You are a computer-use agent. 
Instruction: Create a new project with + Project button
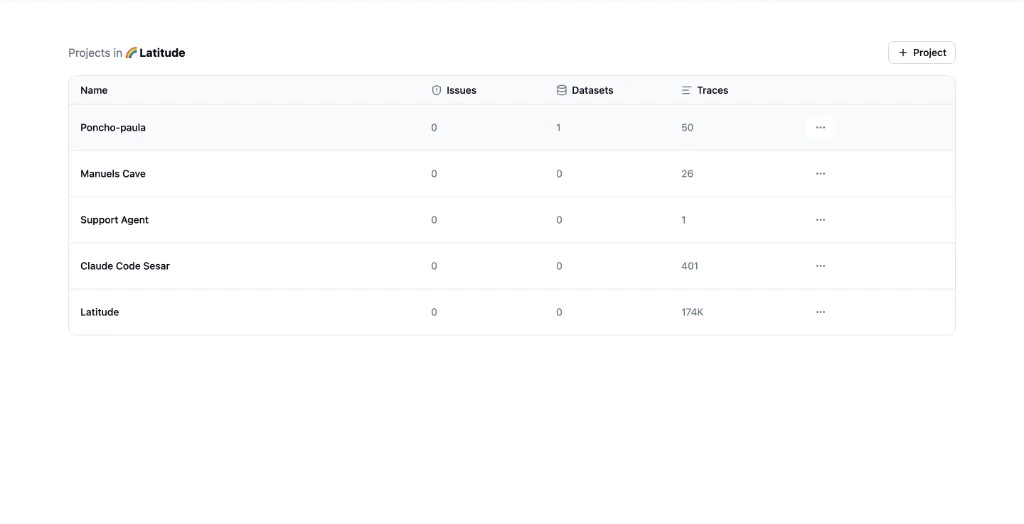tap(921, 53)
